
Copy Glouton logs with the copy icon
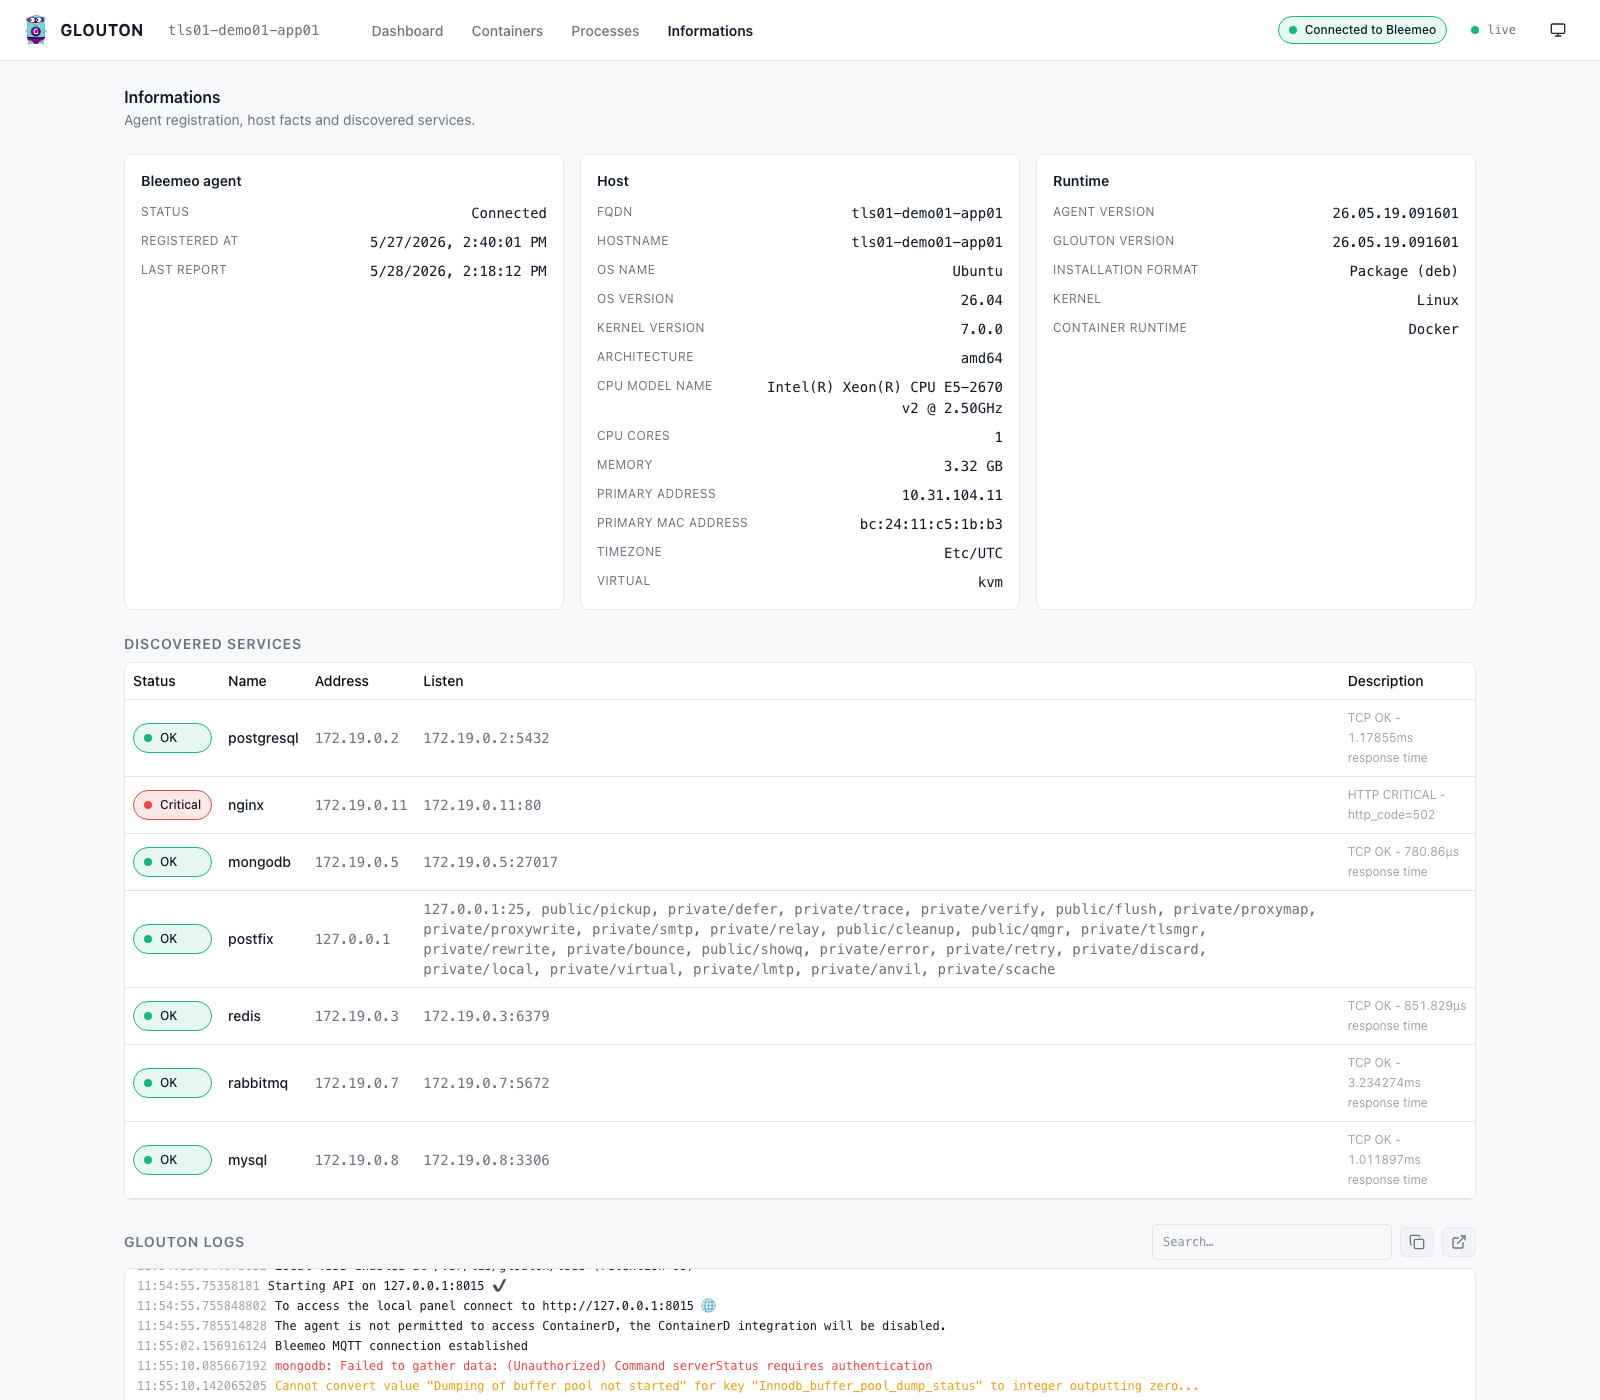pos(1417,1242)
